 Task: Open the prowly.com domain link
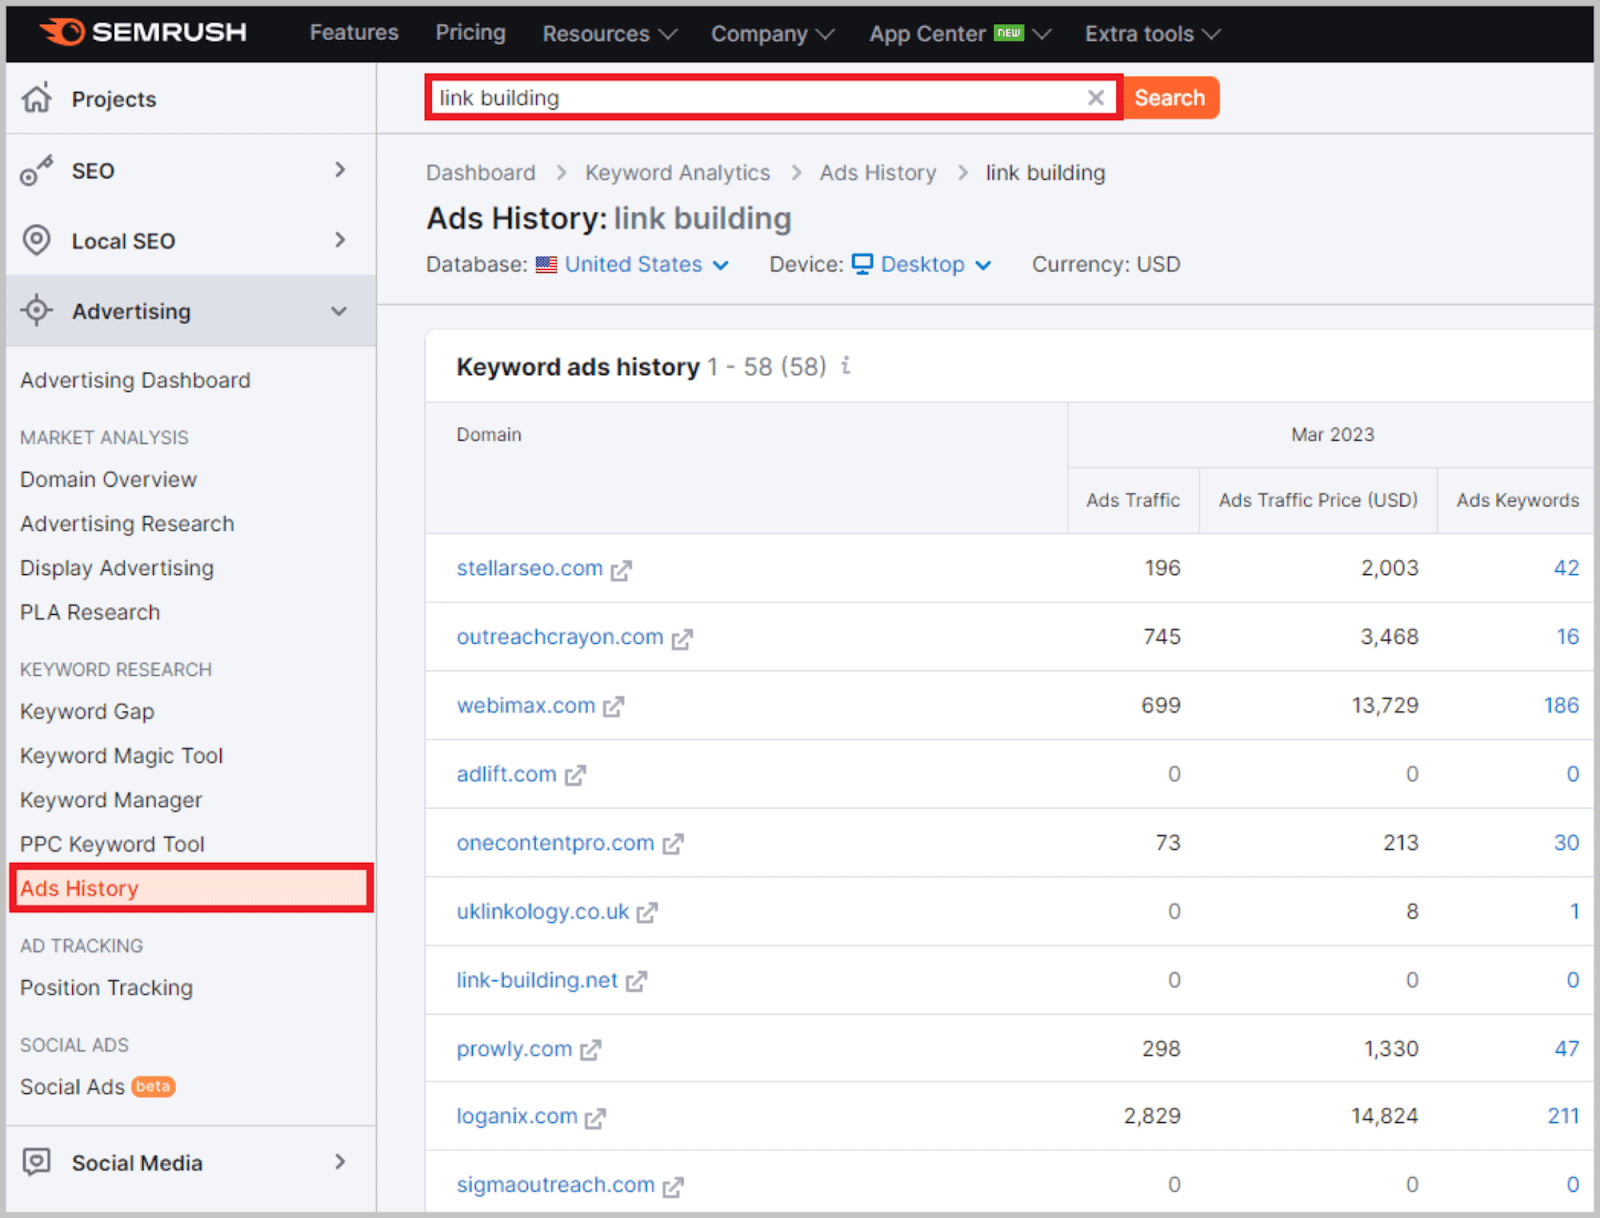coord(514,1048)
